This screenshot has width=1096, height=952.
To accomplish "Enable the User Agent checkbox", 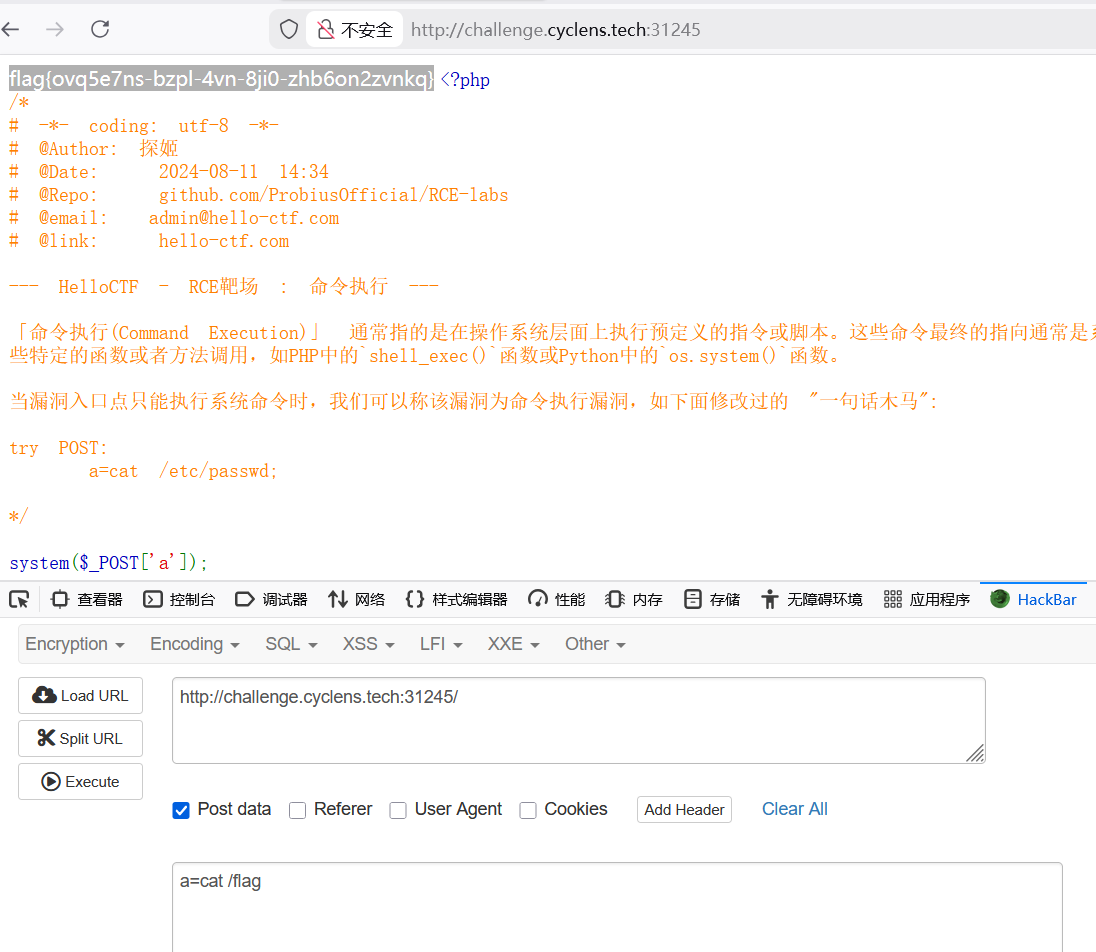I will [x=398, y=810].
